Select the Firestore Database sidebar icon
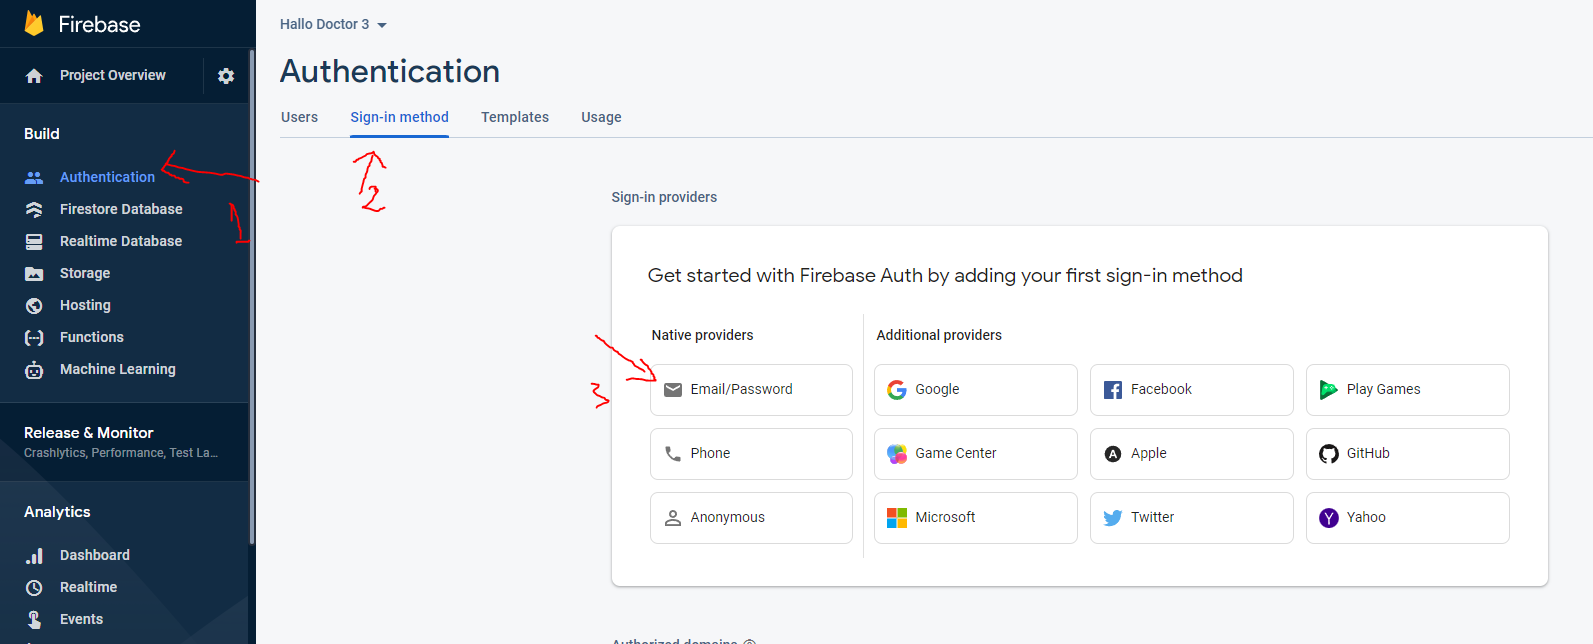 point(34,209)
